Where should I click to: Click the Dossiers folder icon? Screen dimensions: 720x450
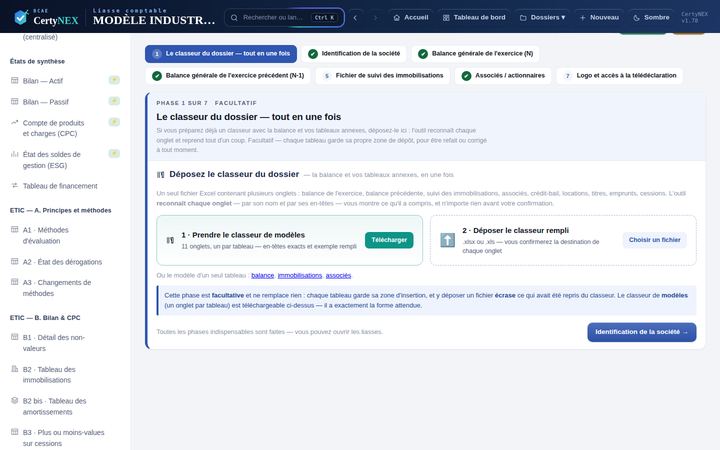coord(523,17)
